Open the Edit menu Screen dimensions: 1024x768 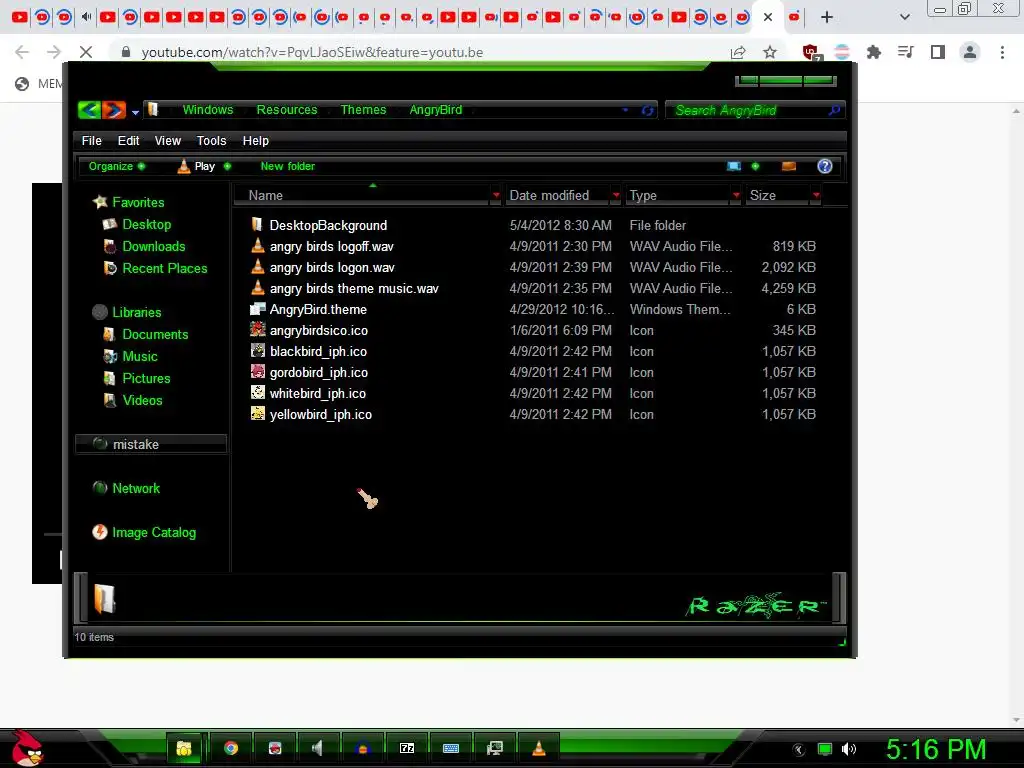pos(128,140)
